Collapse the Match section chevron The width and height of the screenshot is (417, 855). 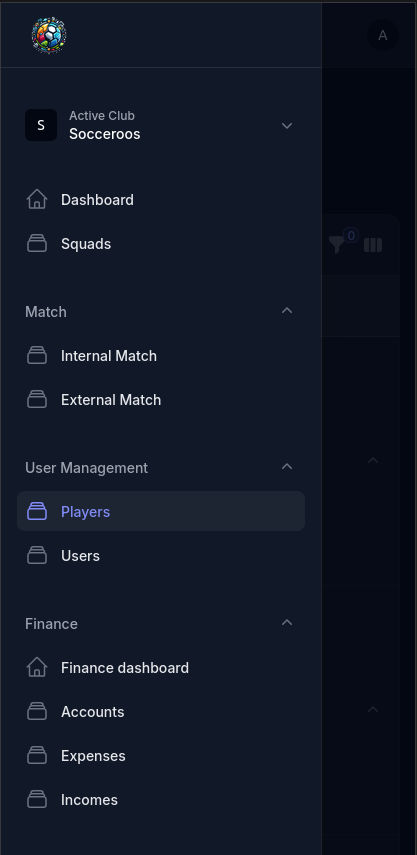(287, 311)
